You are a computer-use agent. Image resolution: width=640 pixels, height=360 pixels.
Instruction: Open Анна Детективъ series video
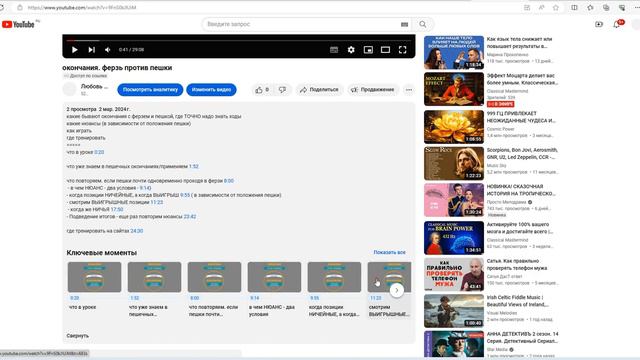[x=454, y=345]
